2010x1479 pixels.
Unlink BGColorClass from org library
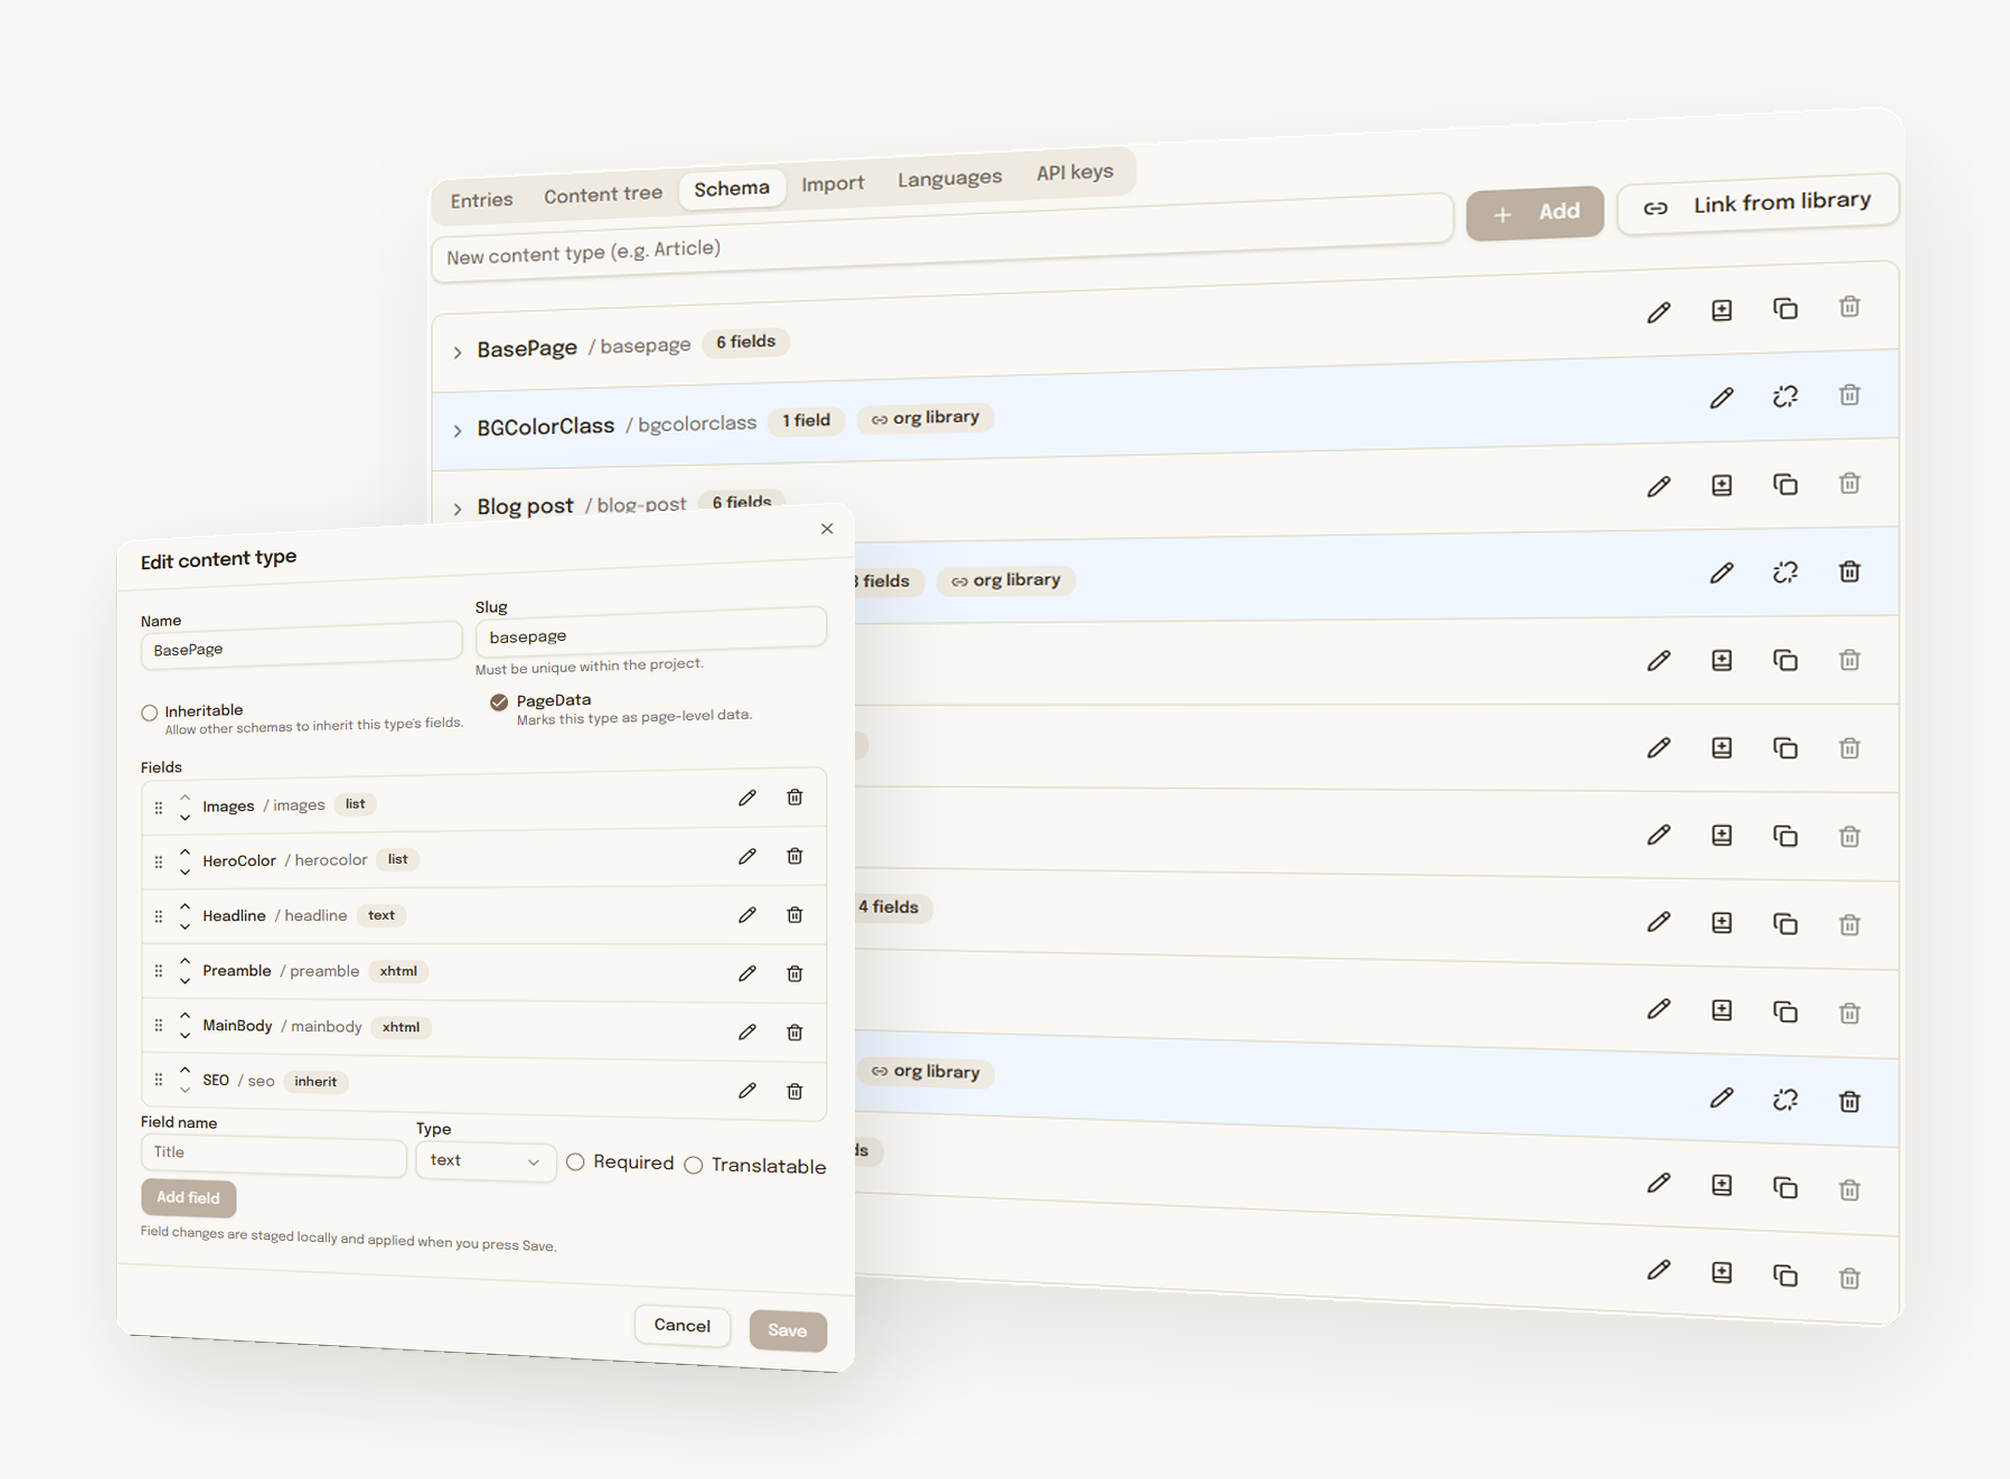[1785, 396]
